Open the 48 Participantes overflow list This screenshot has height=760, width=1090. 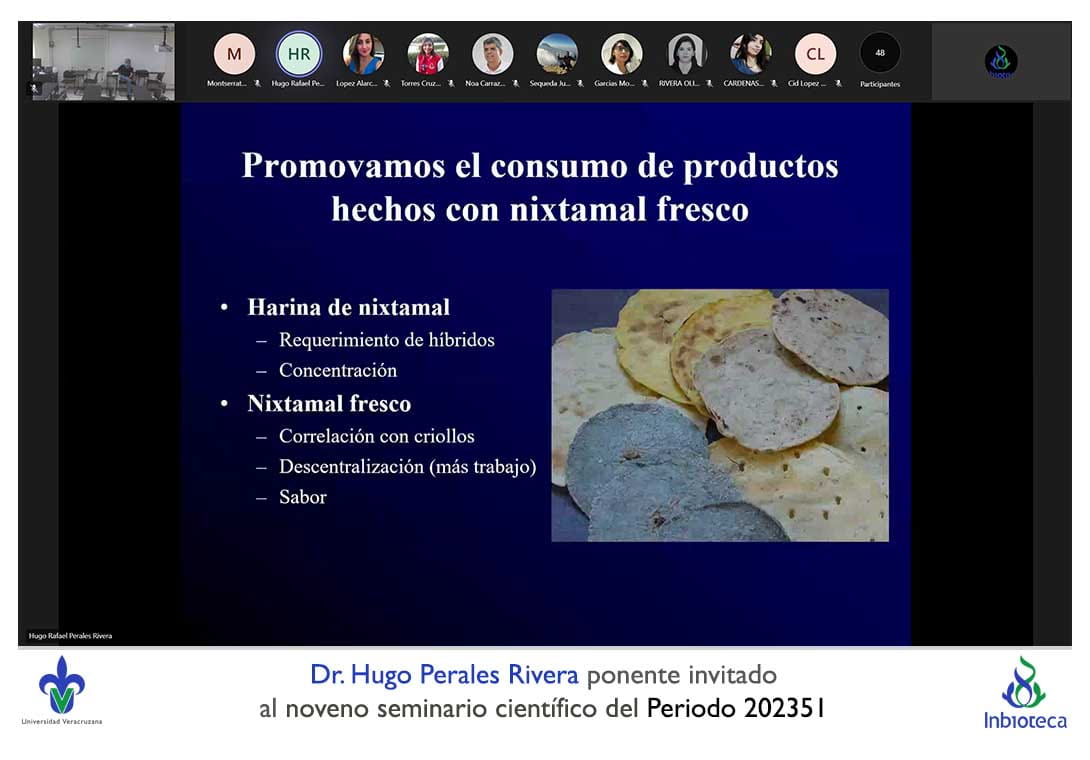point(880,54)
